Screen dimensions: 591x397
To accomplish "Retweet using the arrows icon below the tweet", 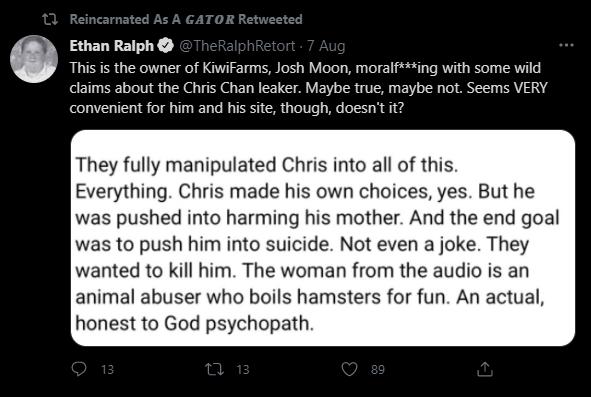I will [x=214, y=369].
